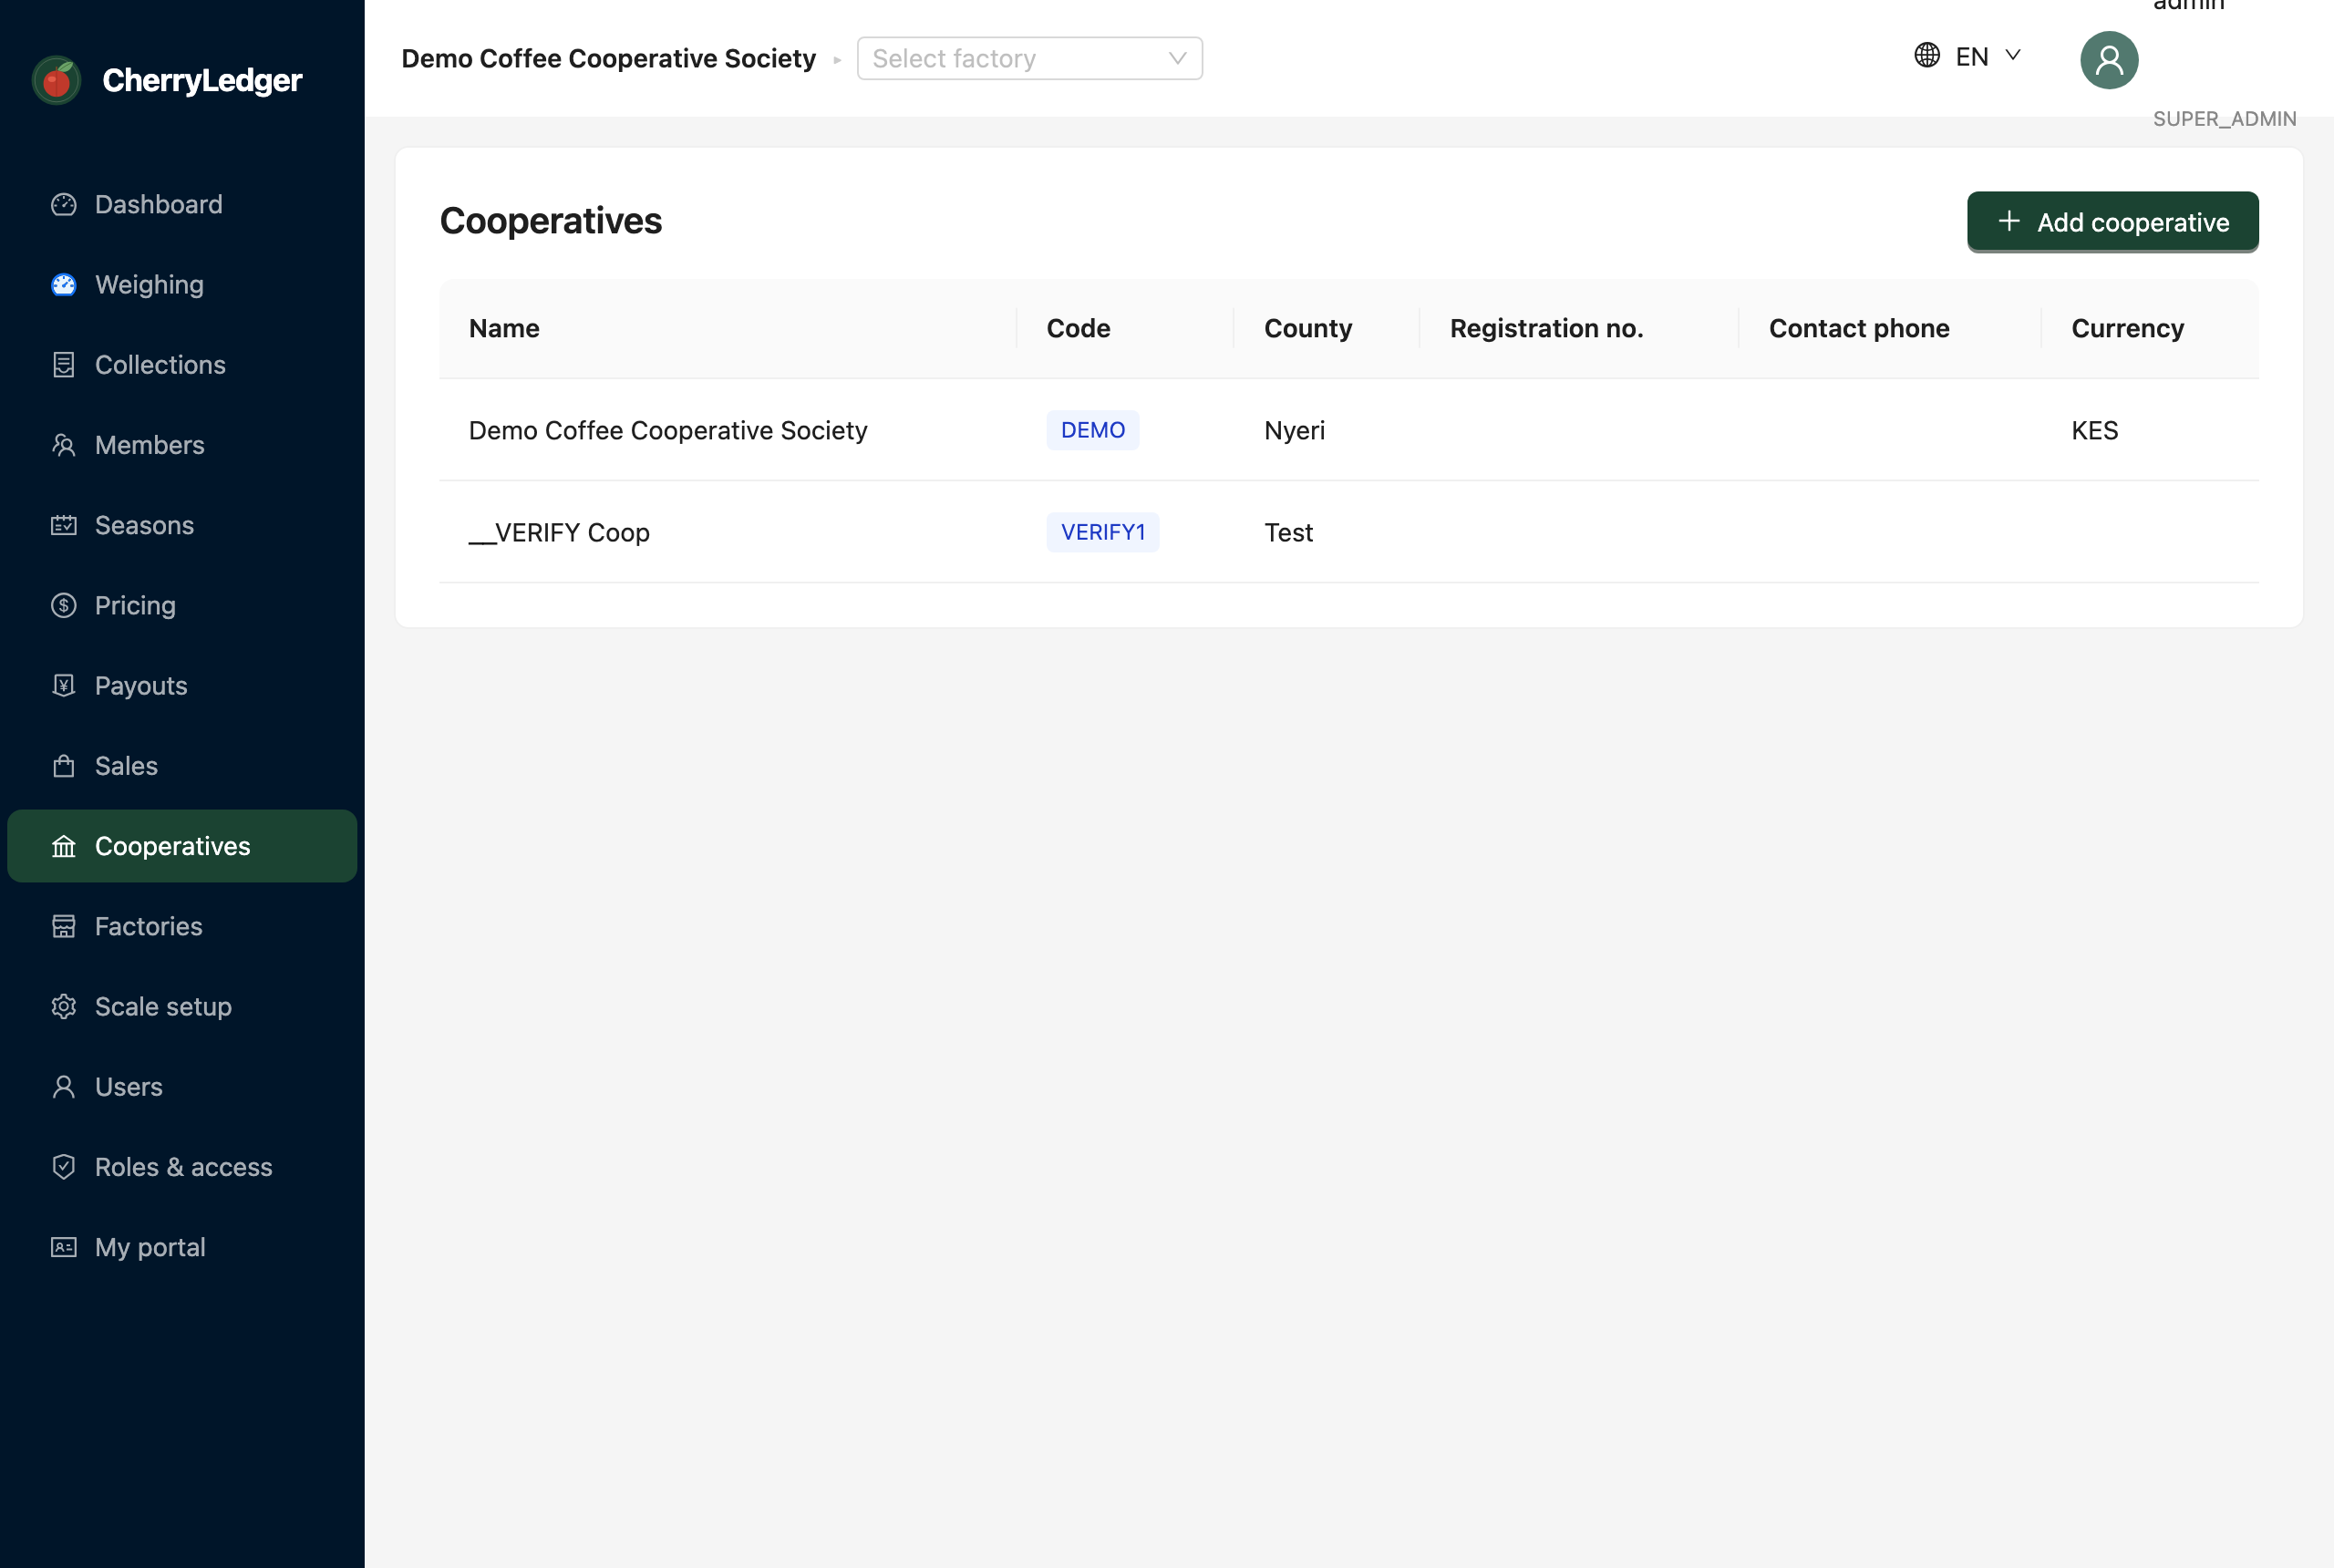The height and width of the screenshot is (1568, 2334).
Task: Click the globe language icon
Action: pyautogui.click(x=1927, y=55)
